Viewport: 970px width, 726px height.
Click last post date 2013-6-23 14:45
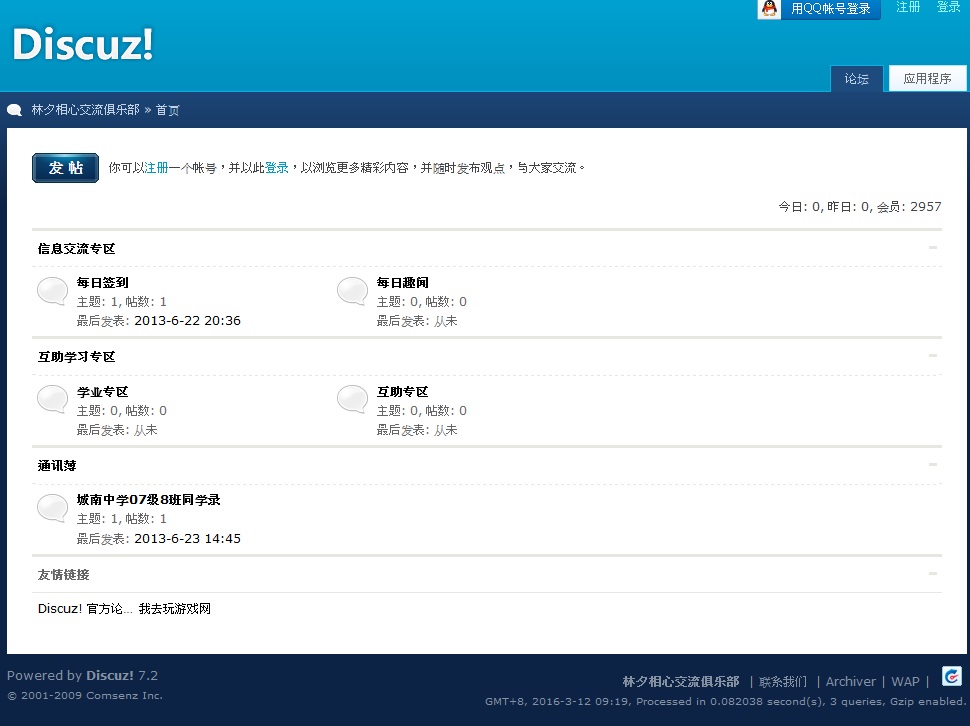click(187, 538)
